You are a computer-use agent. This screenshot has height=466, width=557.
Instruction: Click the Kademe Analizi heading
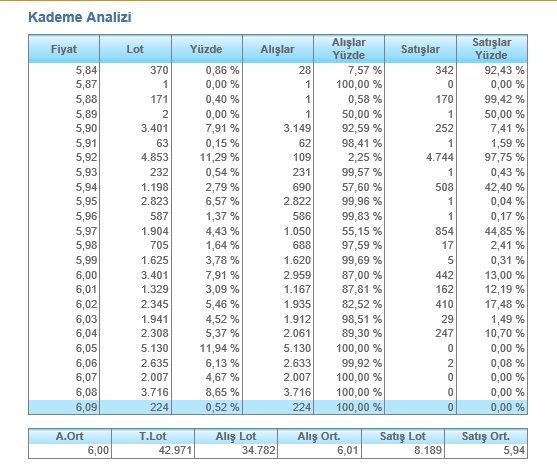(80, 17)
